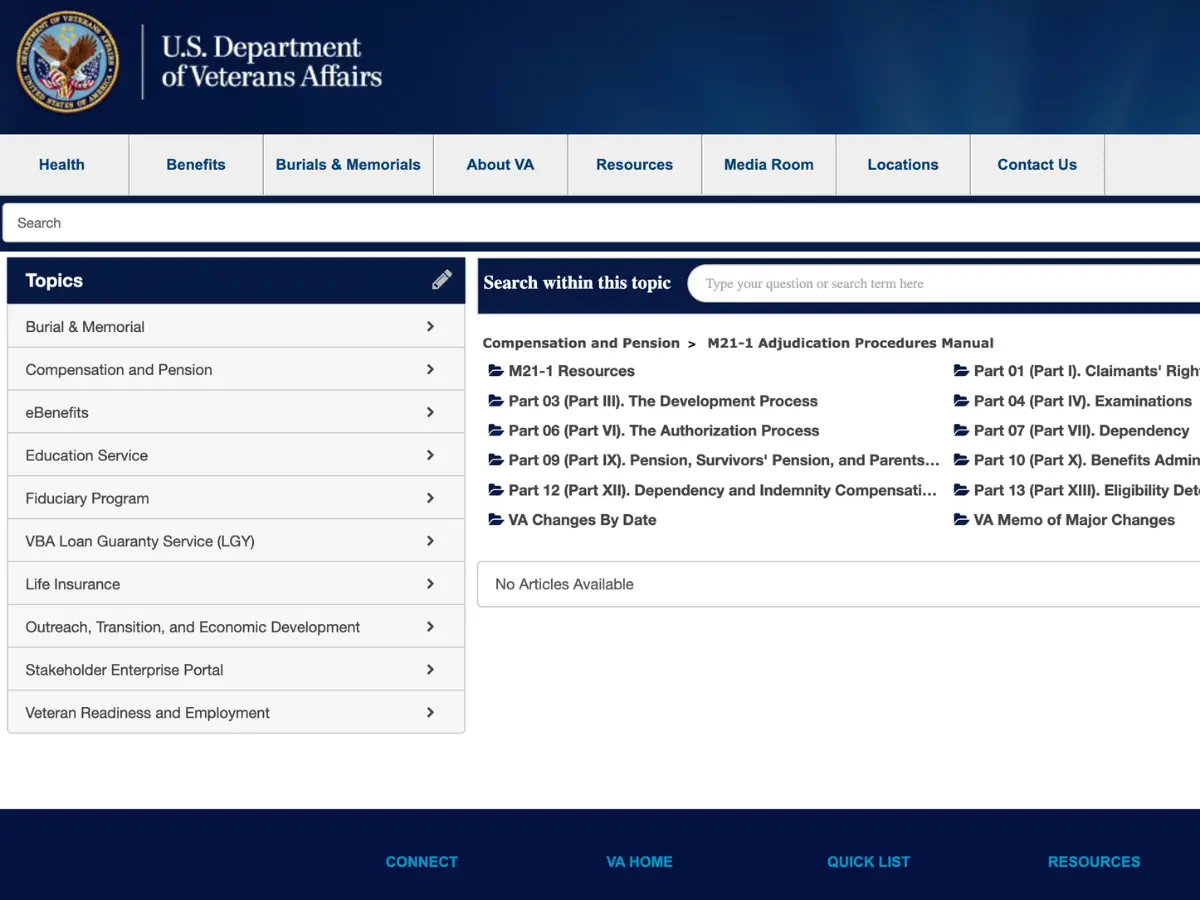
Task: Open Part 03 The Development Process
Action: coord(663,401)
